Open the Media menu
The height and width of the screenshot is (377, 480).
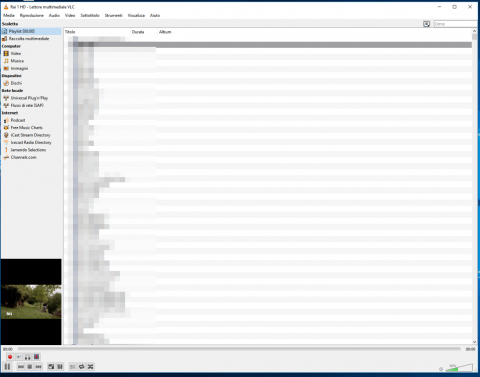tap(9, 15)
